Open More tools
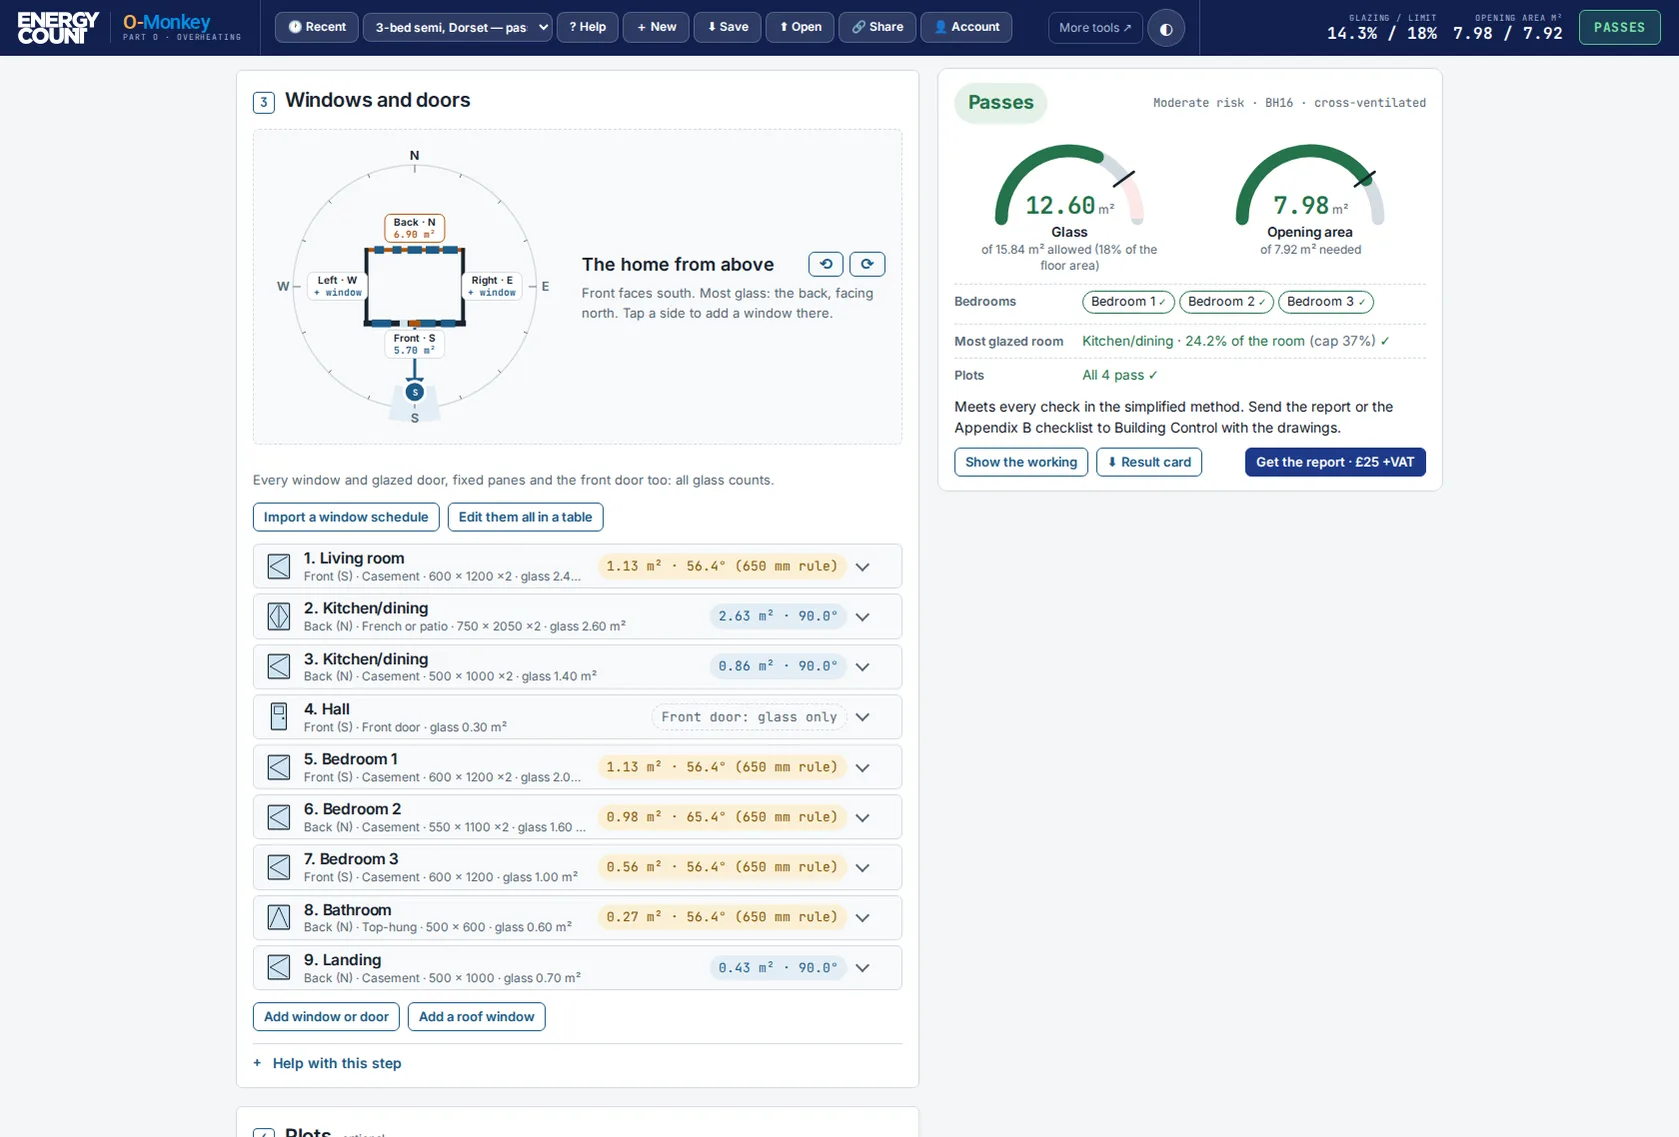The height and width of the screenshot is (1137, 1679). click(1095, 28)
